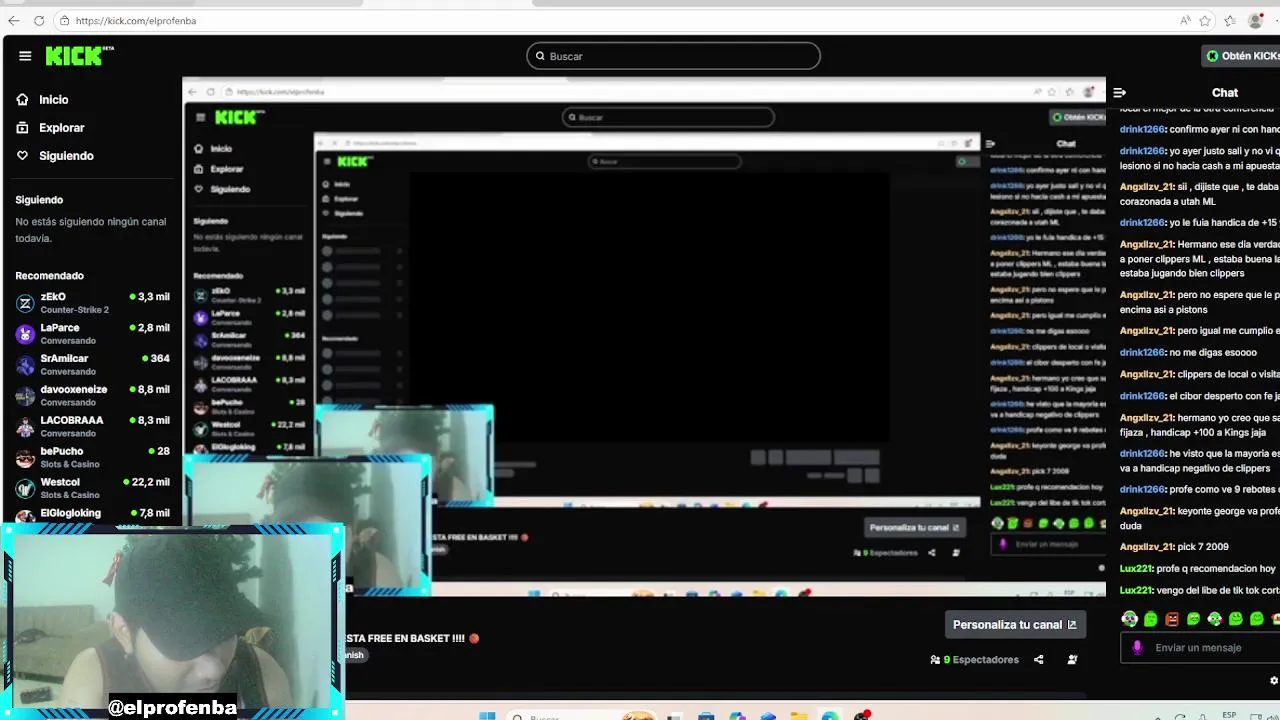Open zEkO recommended channel
1280x720 pixels.
tap(92, 303)
